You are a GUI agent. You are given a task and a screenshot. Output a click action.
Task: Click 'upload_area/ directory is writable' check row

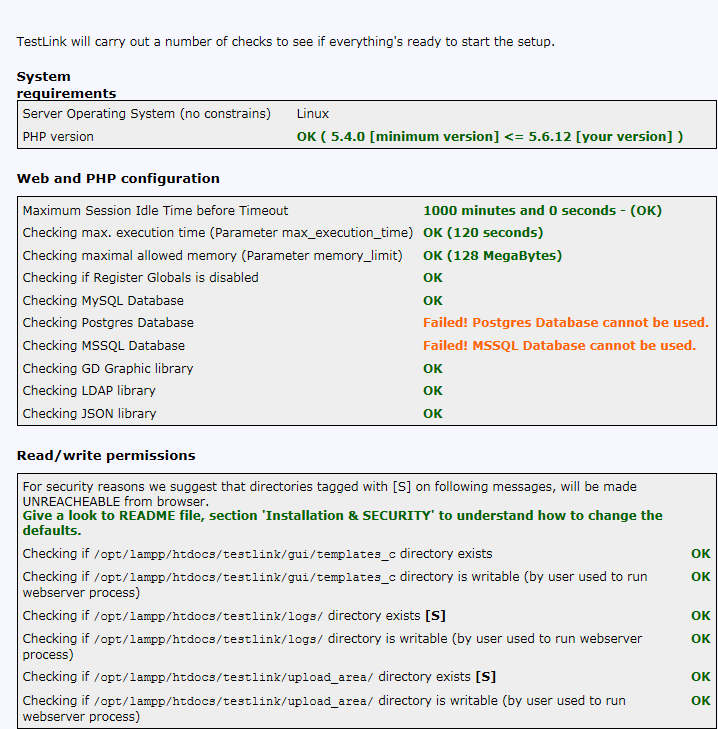pos(324,708)
